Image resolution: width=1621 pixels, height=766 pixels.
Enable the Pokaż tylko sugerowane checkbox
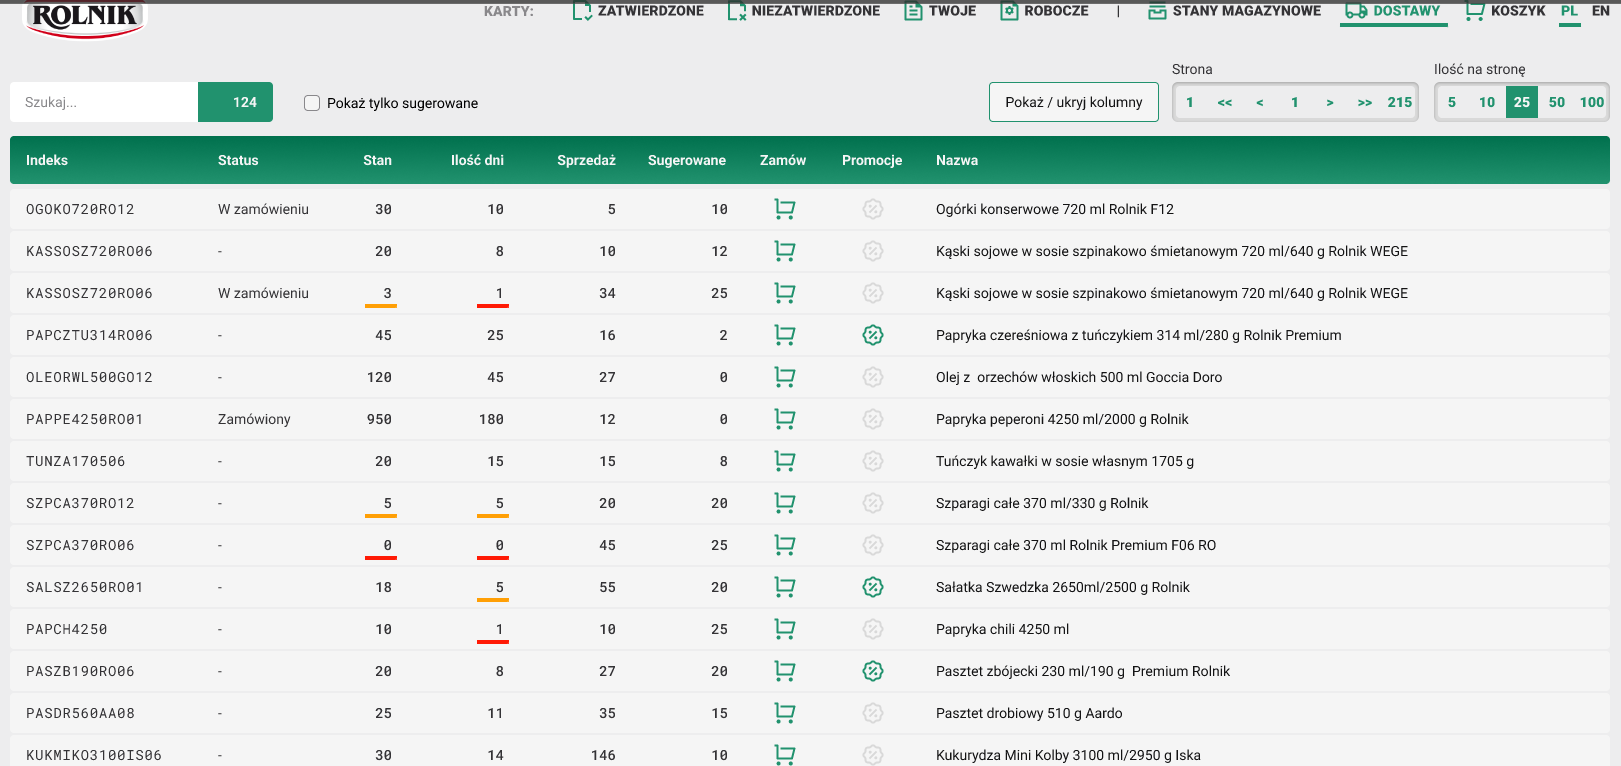point(312,103)
